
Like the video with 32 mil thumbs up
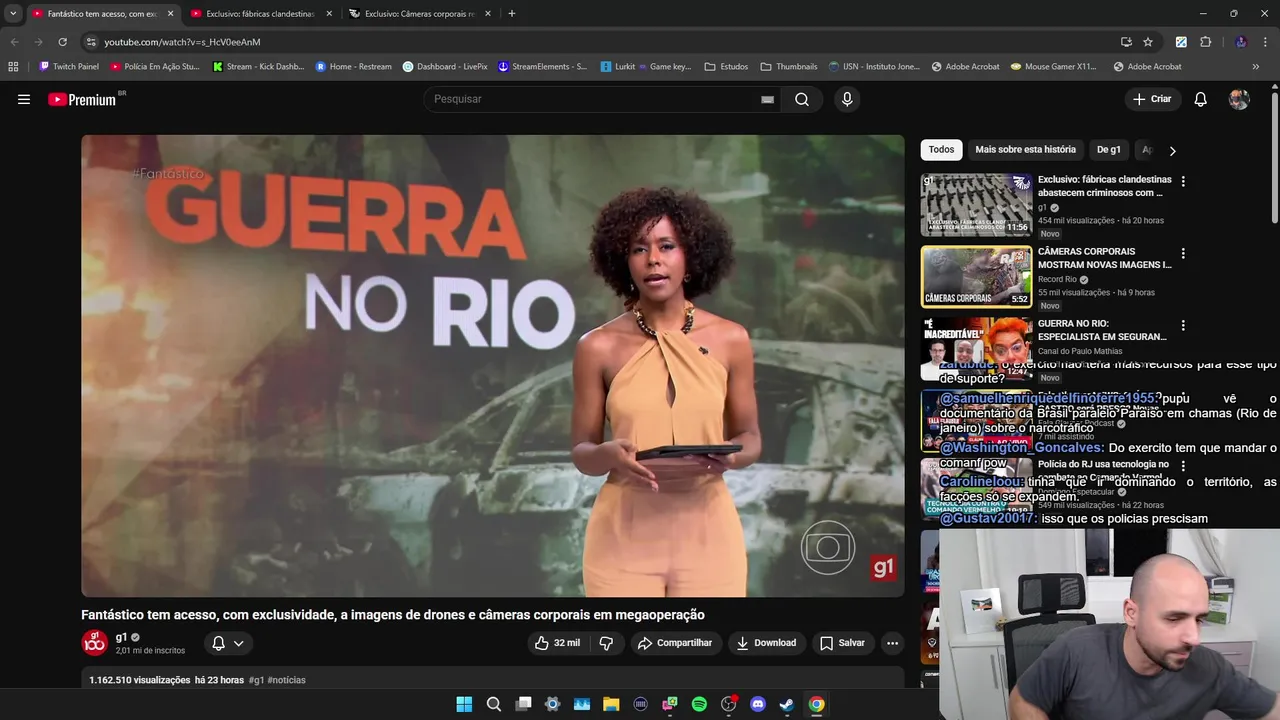coord(557,643)
